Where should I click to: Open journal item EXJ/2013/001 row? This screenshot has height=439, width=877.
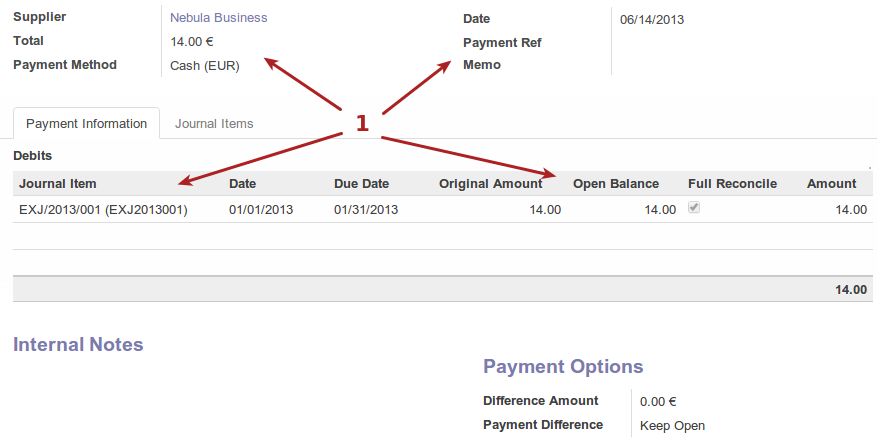click(103, 210)
